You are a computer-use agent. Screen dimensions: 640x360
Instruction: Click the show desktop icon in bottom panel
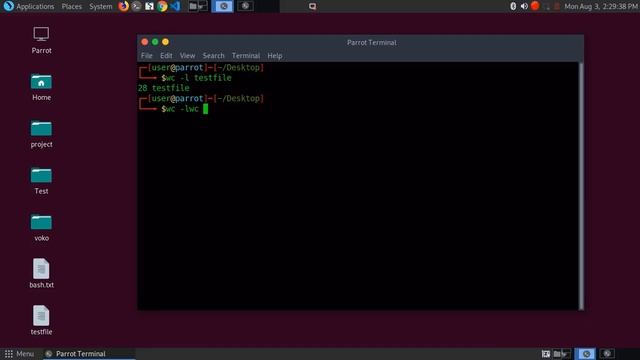pyautogui.click(x=546, y=354)
